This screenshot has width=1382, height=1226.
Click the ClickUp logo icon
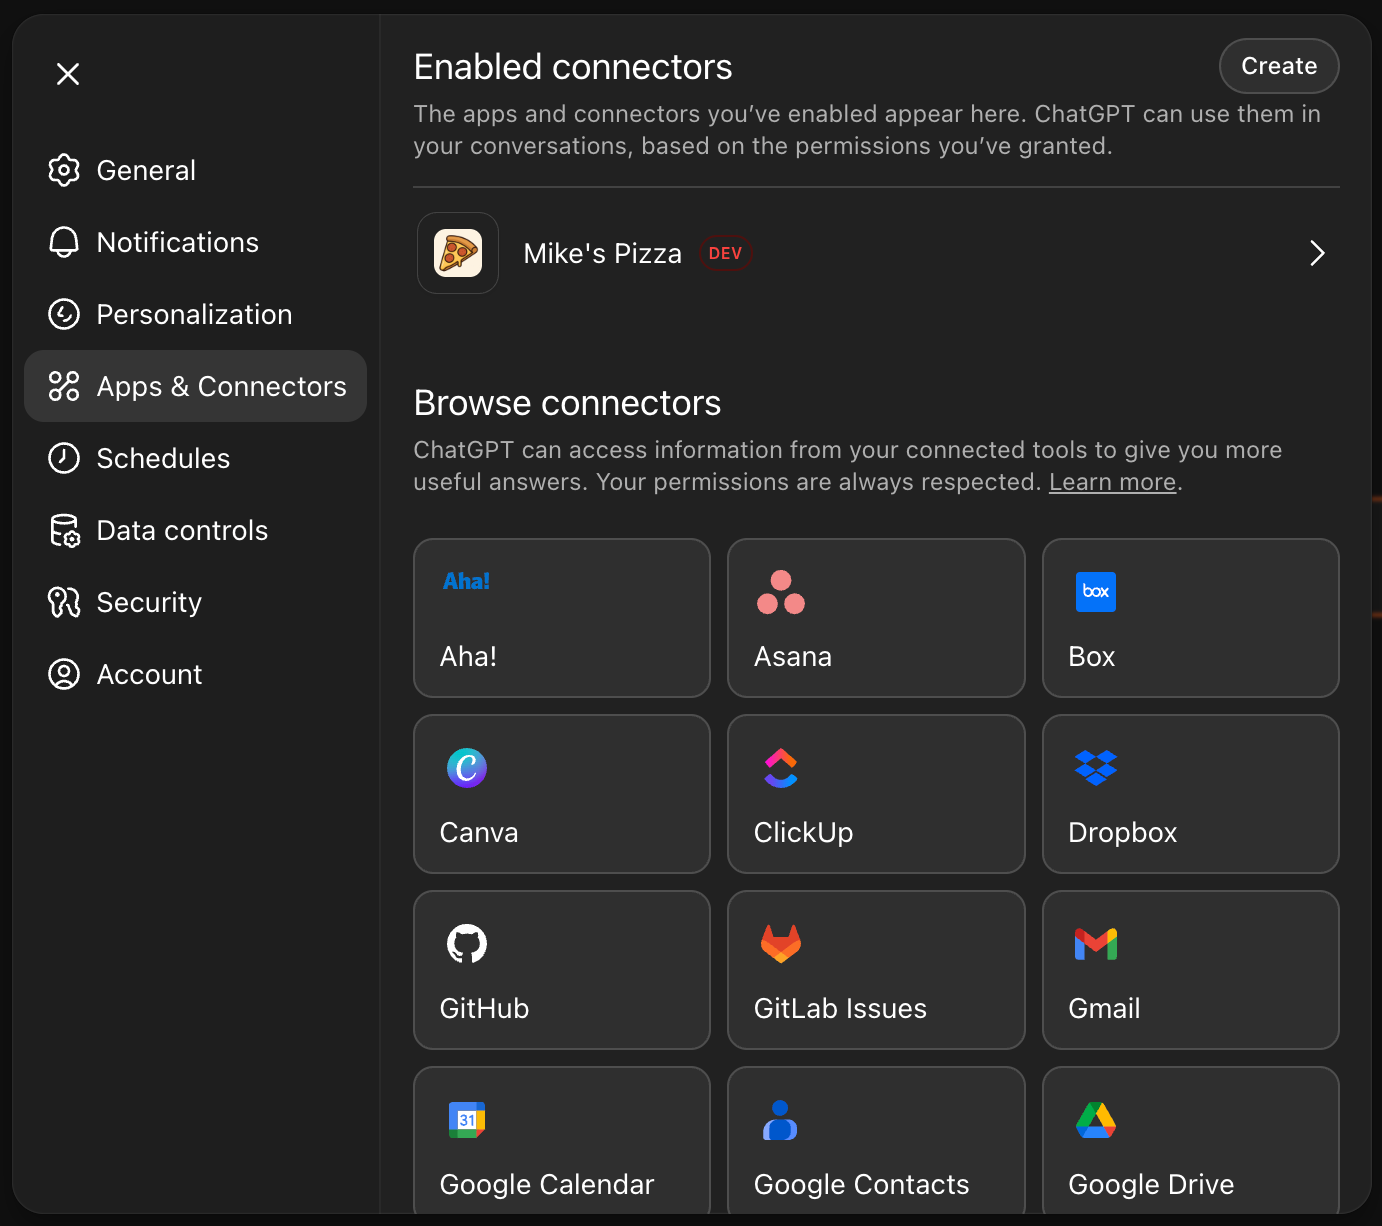pos(781,768)
